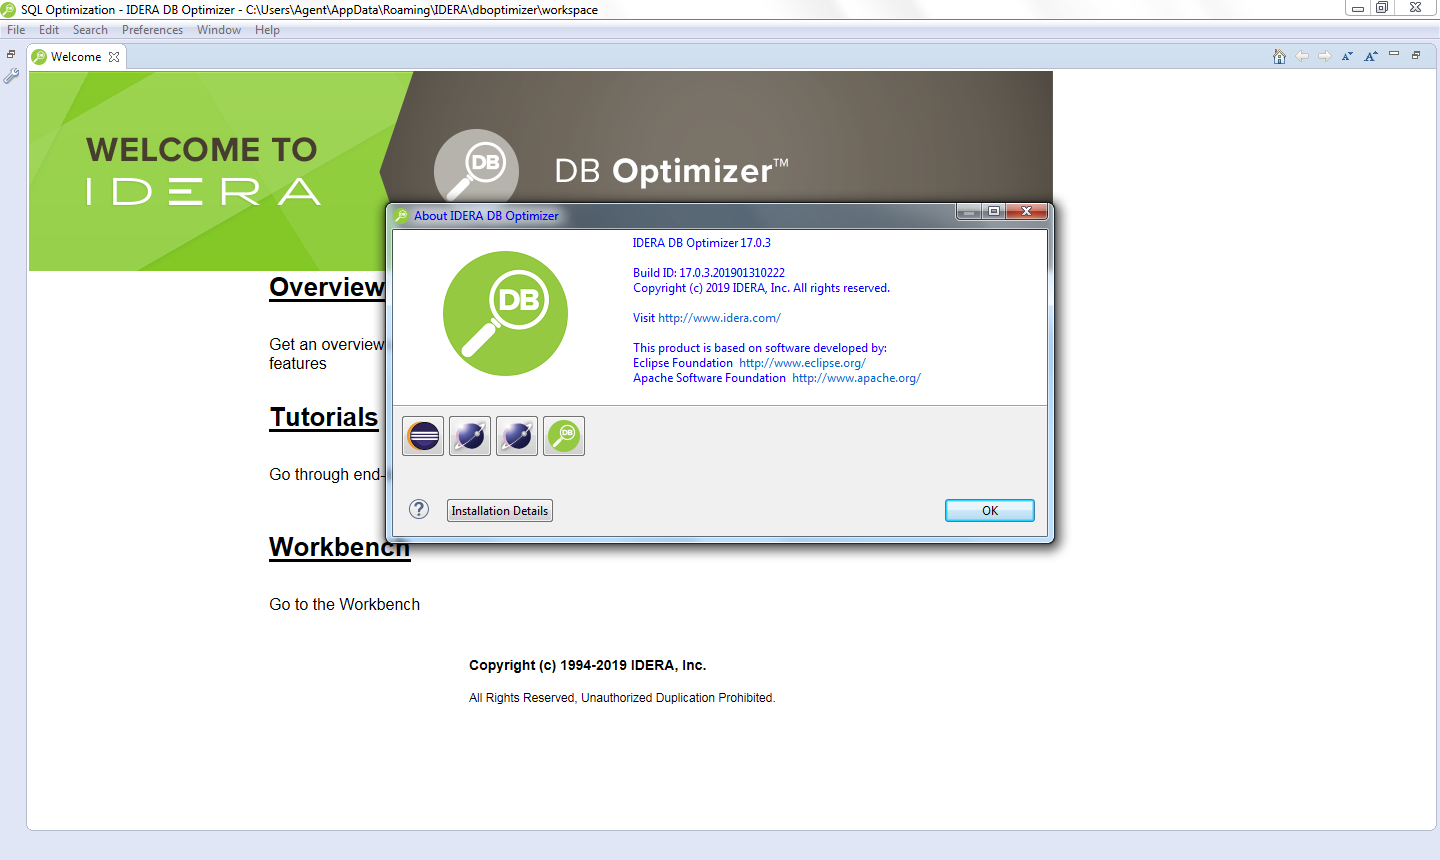Close the Welcome tab
Viewport: 1440px width, 860px height.
[114, 57]
